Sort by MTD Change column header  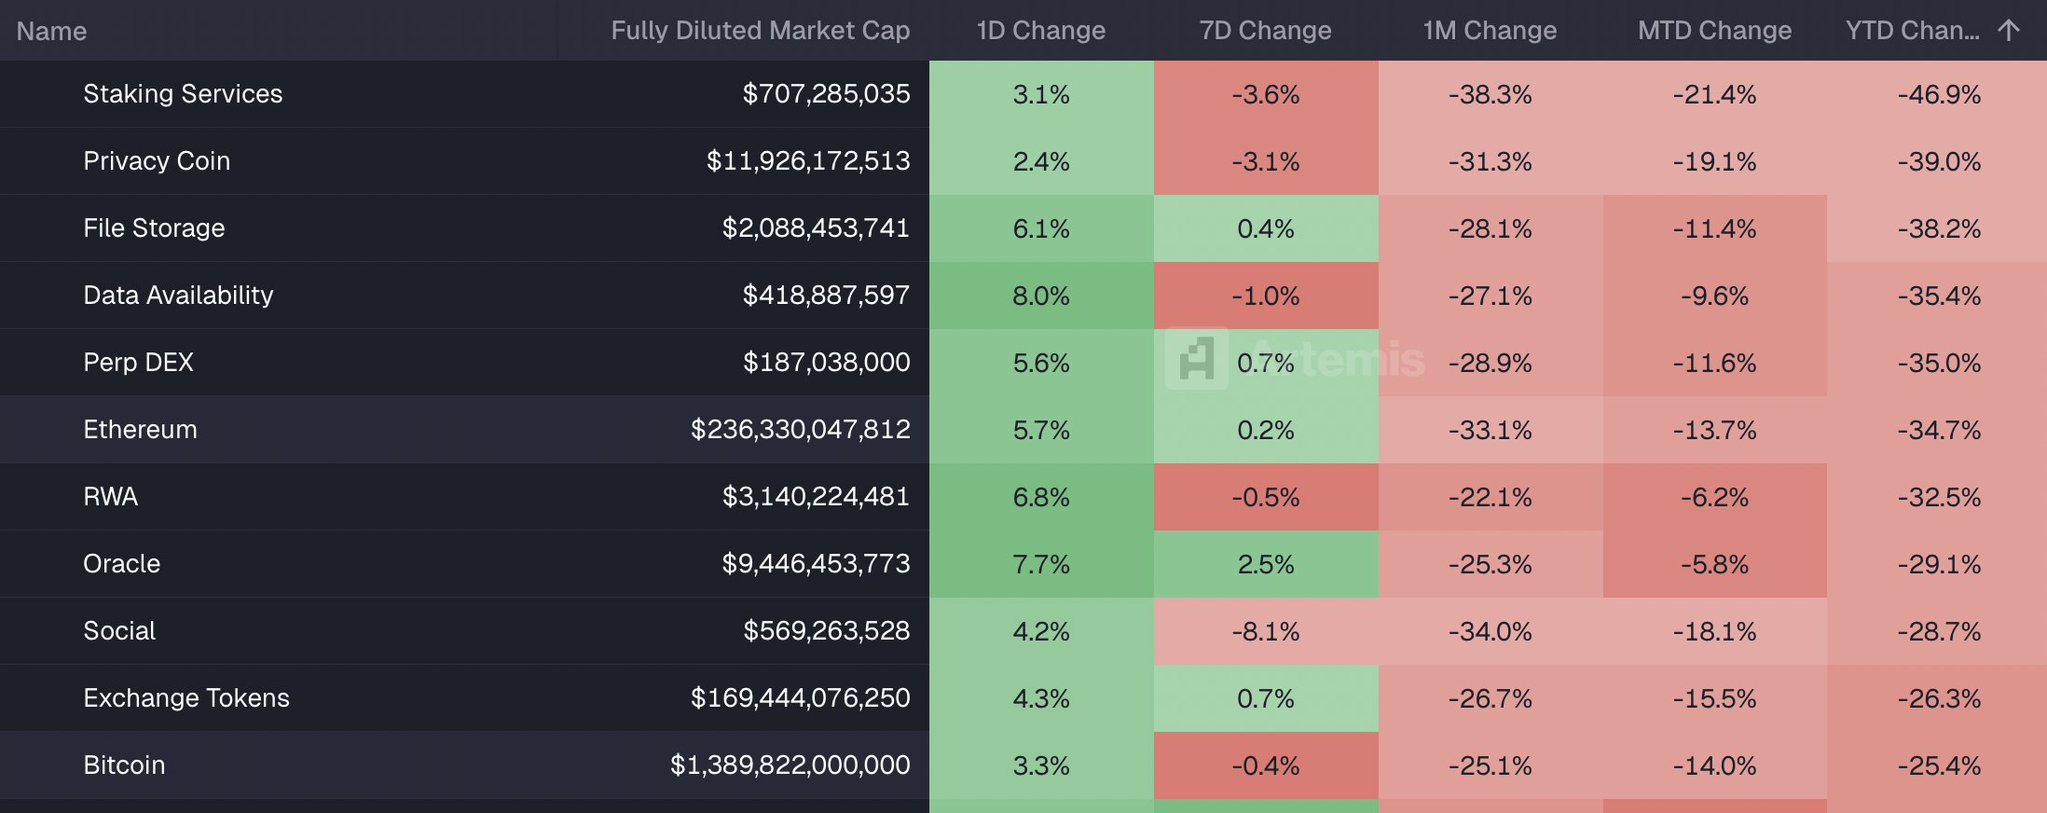click(1714, 30)
